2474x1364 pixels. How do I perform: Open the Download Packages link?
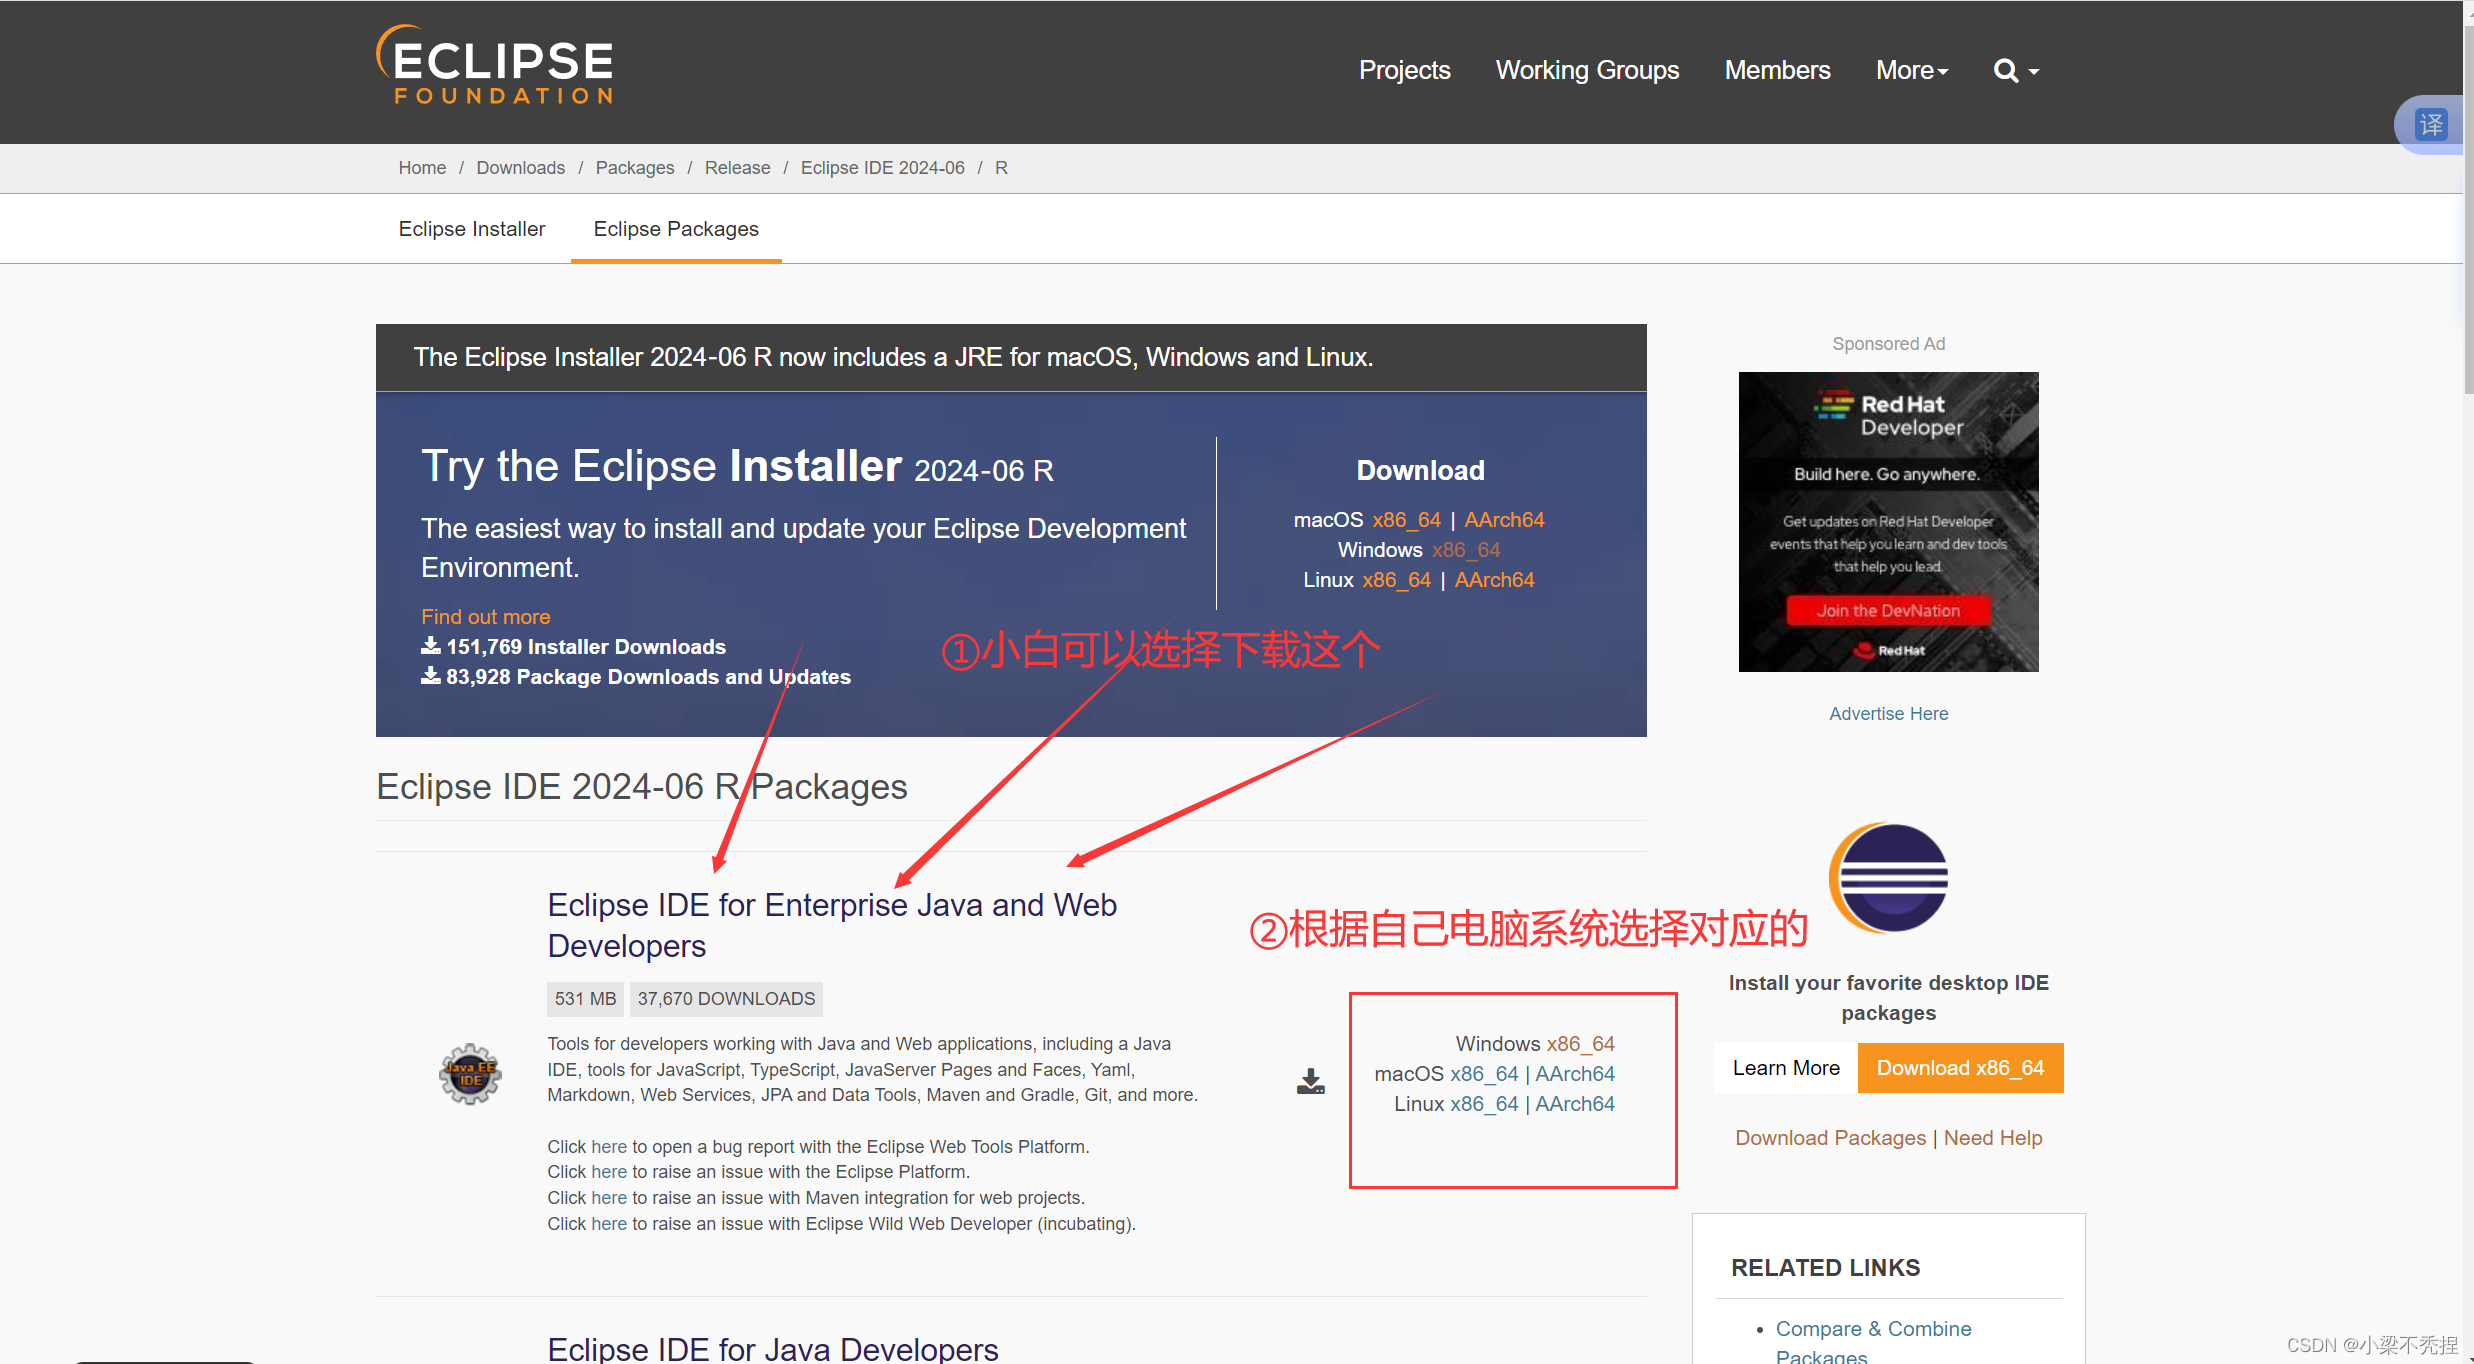coord(1830,1138)
